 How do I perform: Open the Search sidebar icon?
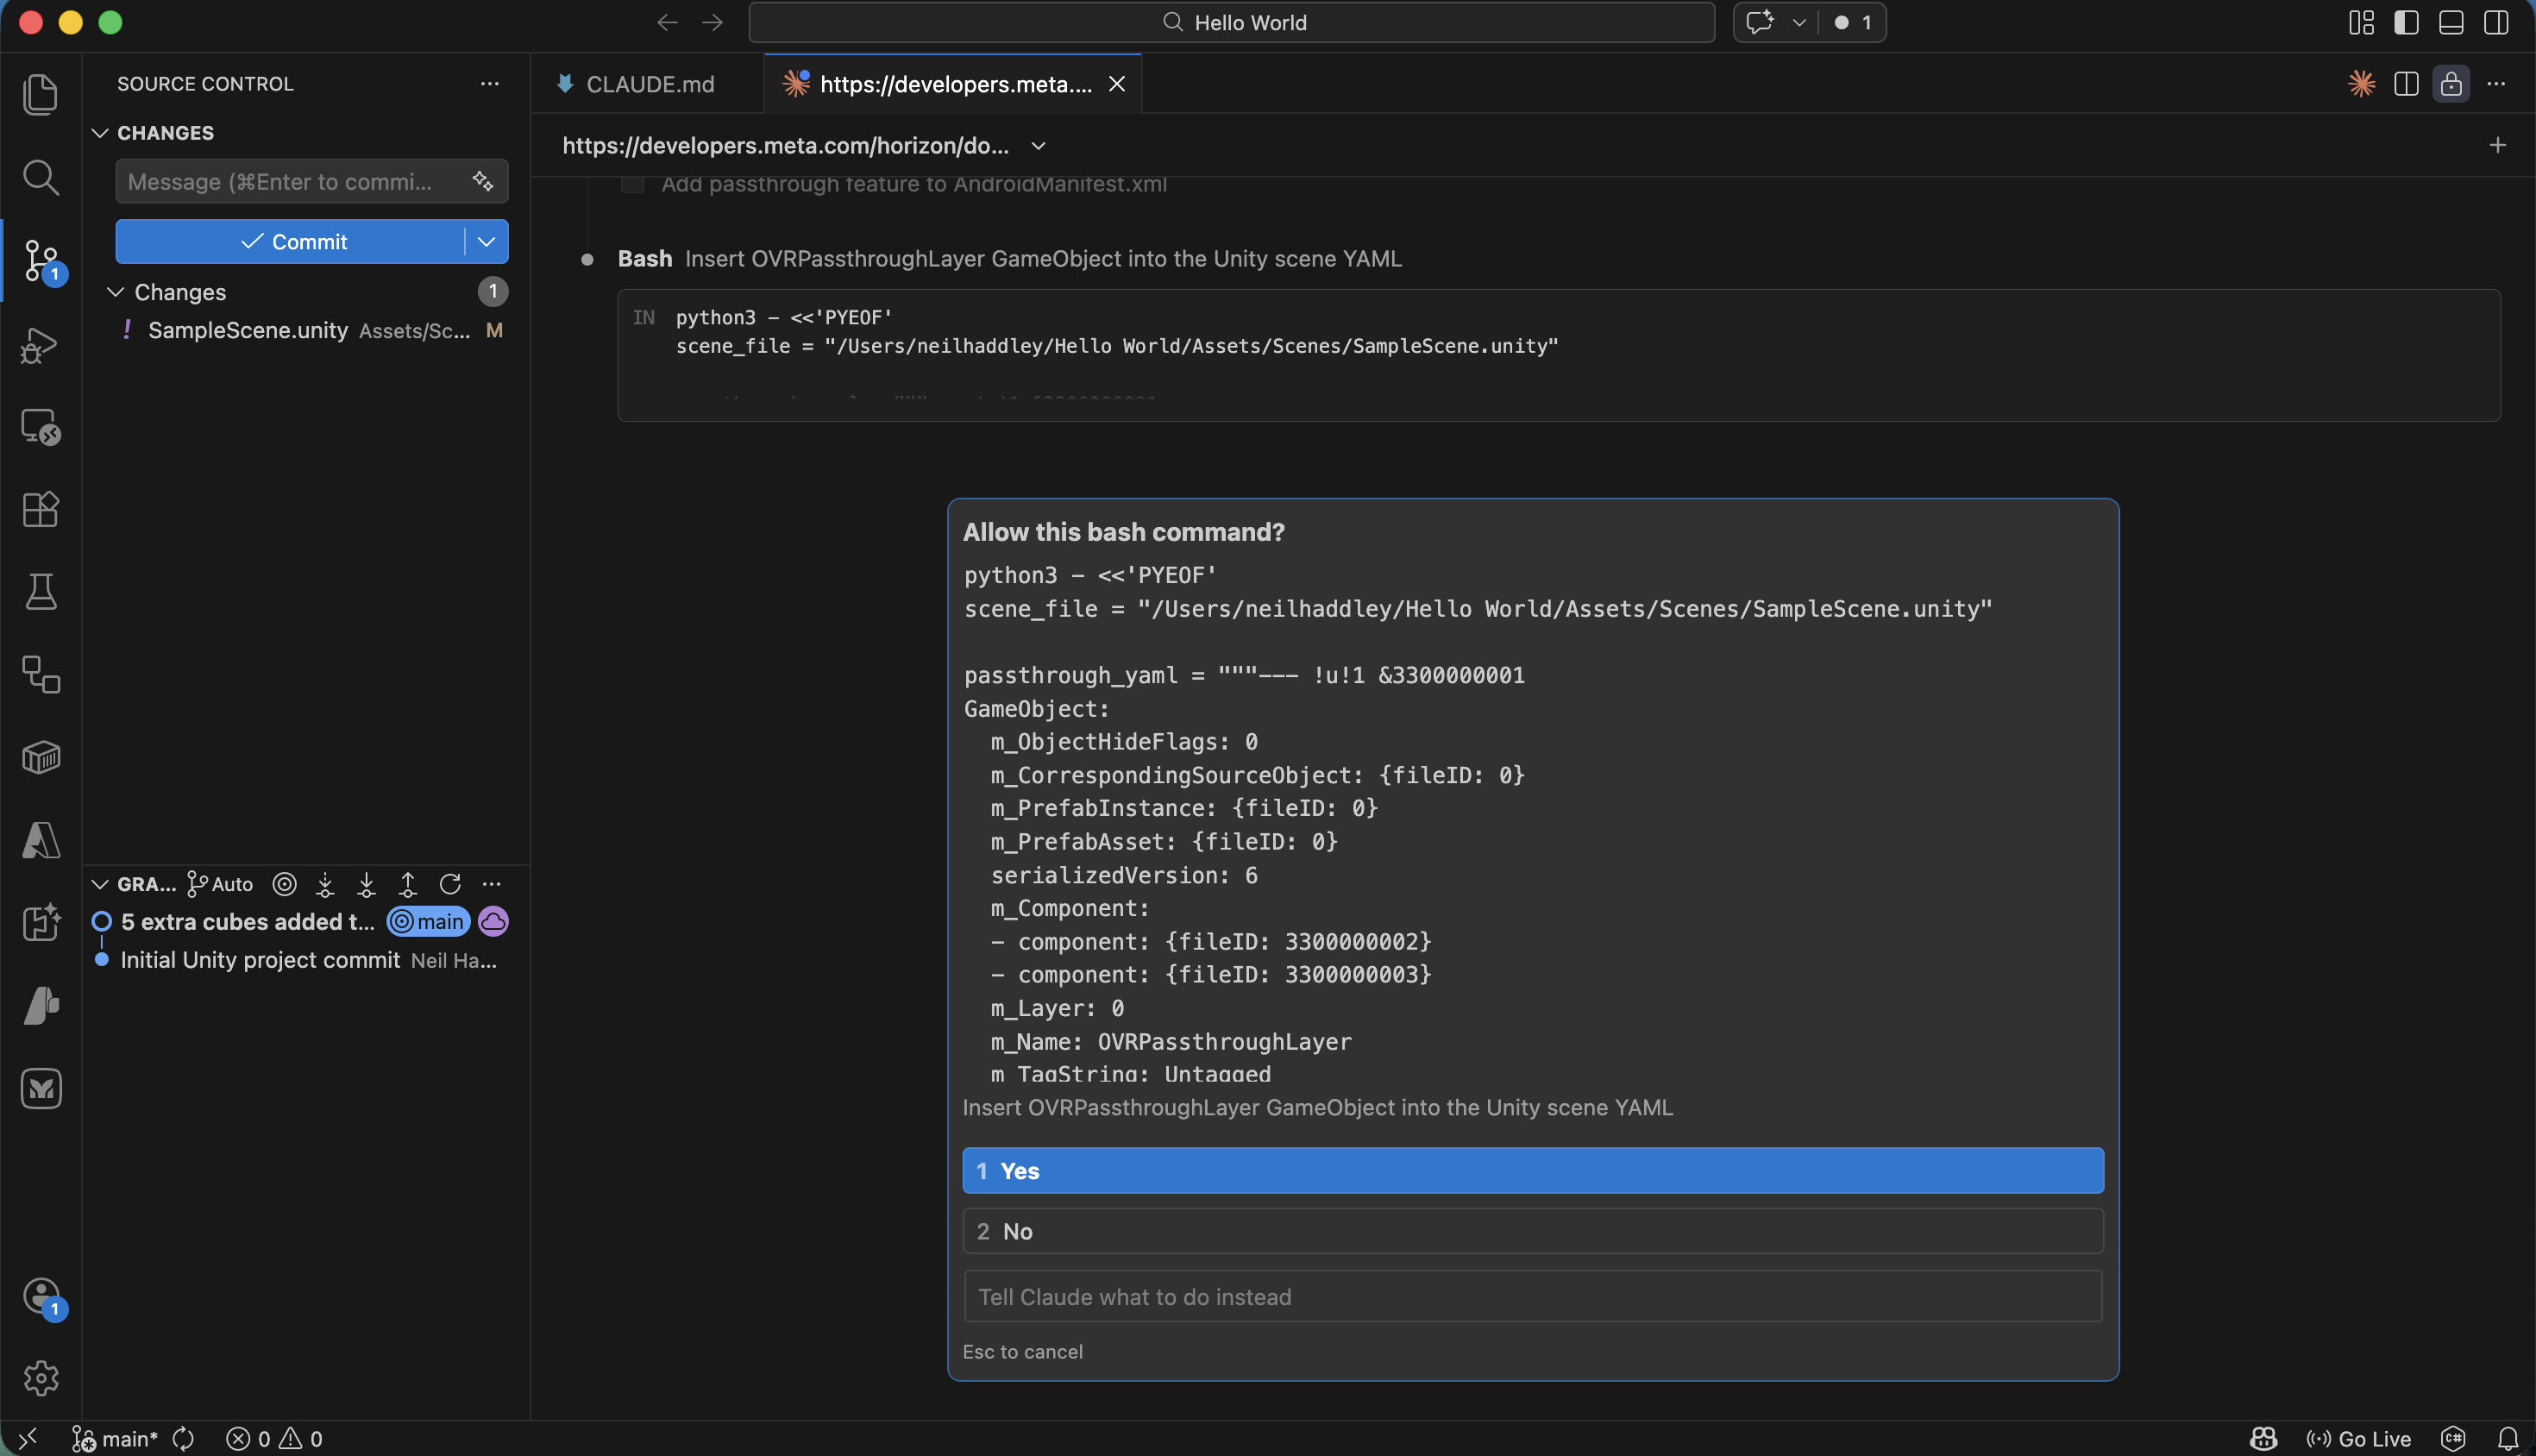coord(41,177)
